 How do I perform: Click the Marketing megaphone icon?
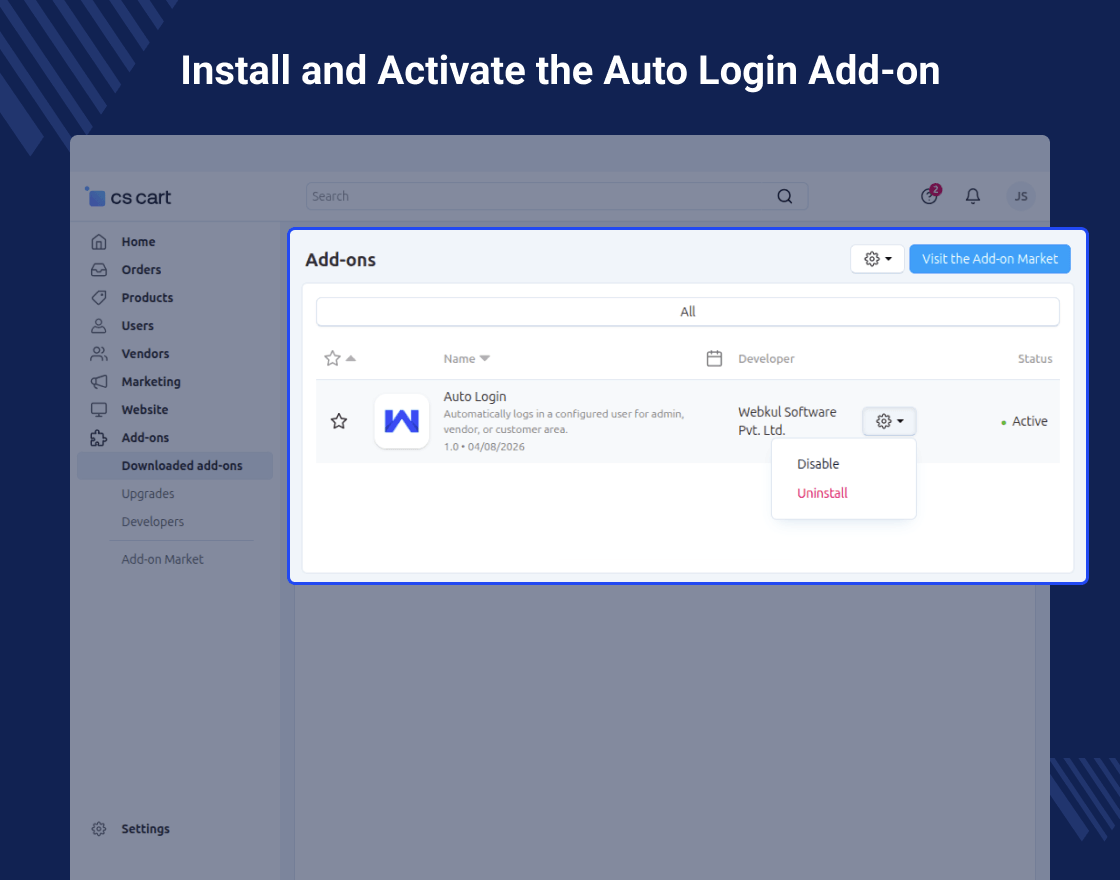99,381
